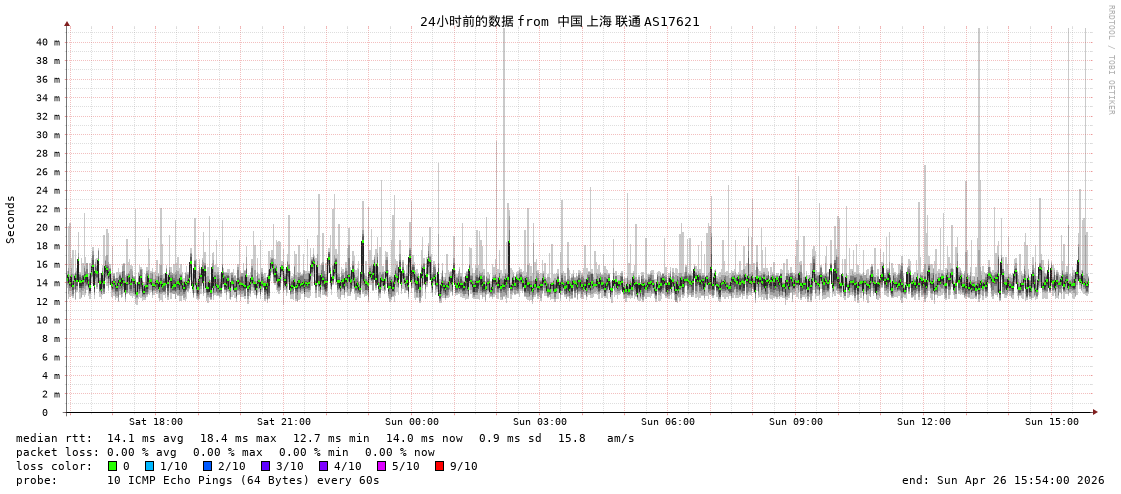Click the graph title mentioning AS17621

560,21
